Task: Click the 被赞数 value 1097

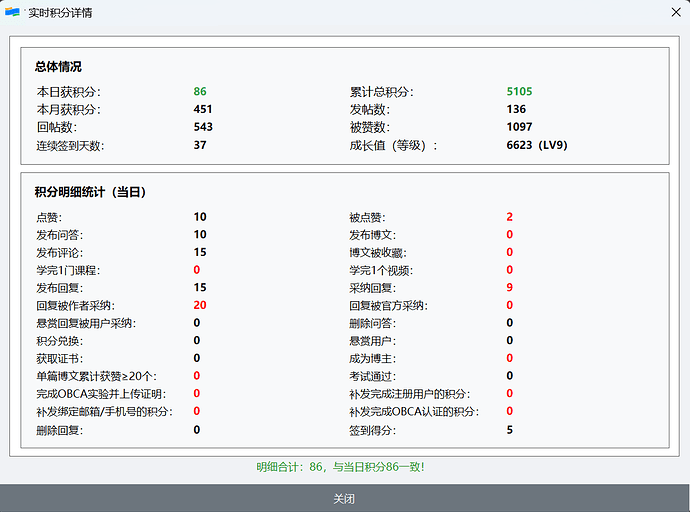Action: (x=519, y=127)
